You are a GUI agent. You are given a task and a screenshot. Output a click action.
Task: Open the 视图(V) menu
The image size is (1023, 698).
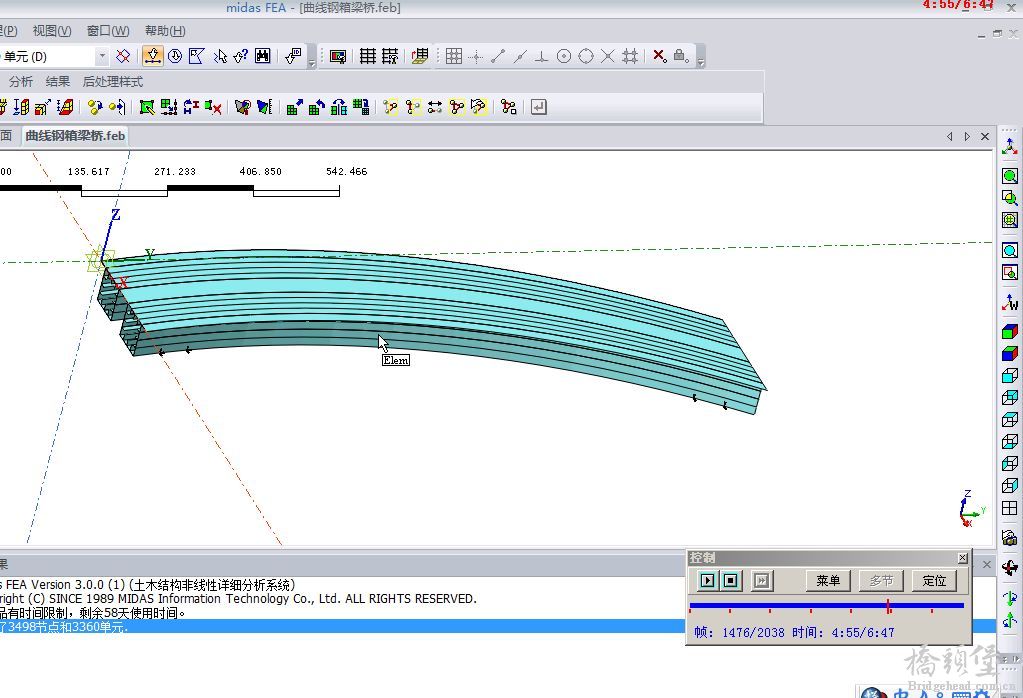pos(52,31)
